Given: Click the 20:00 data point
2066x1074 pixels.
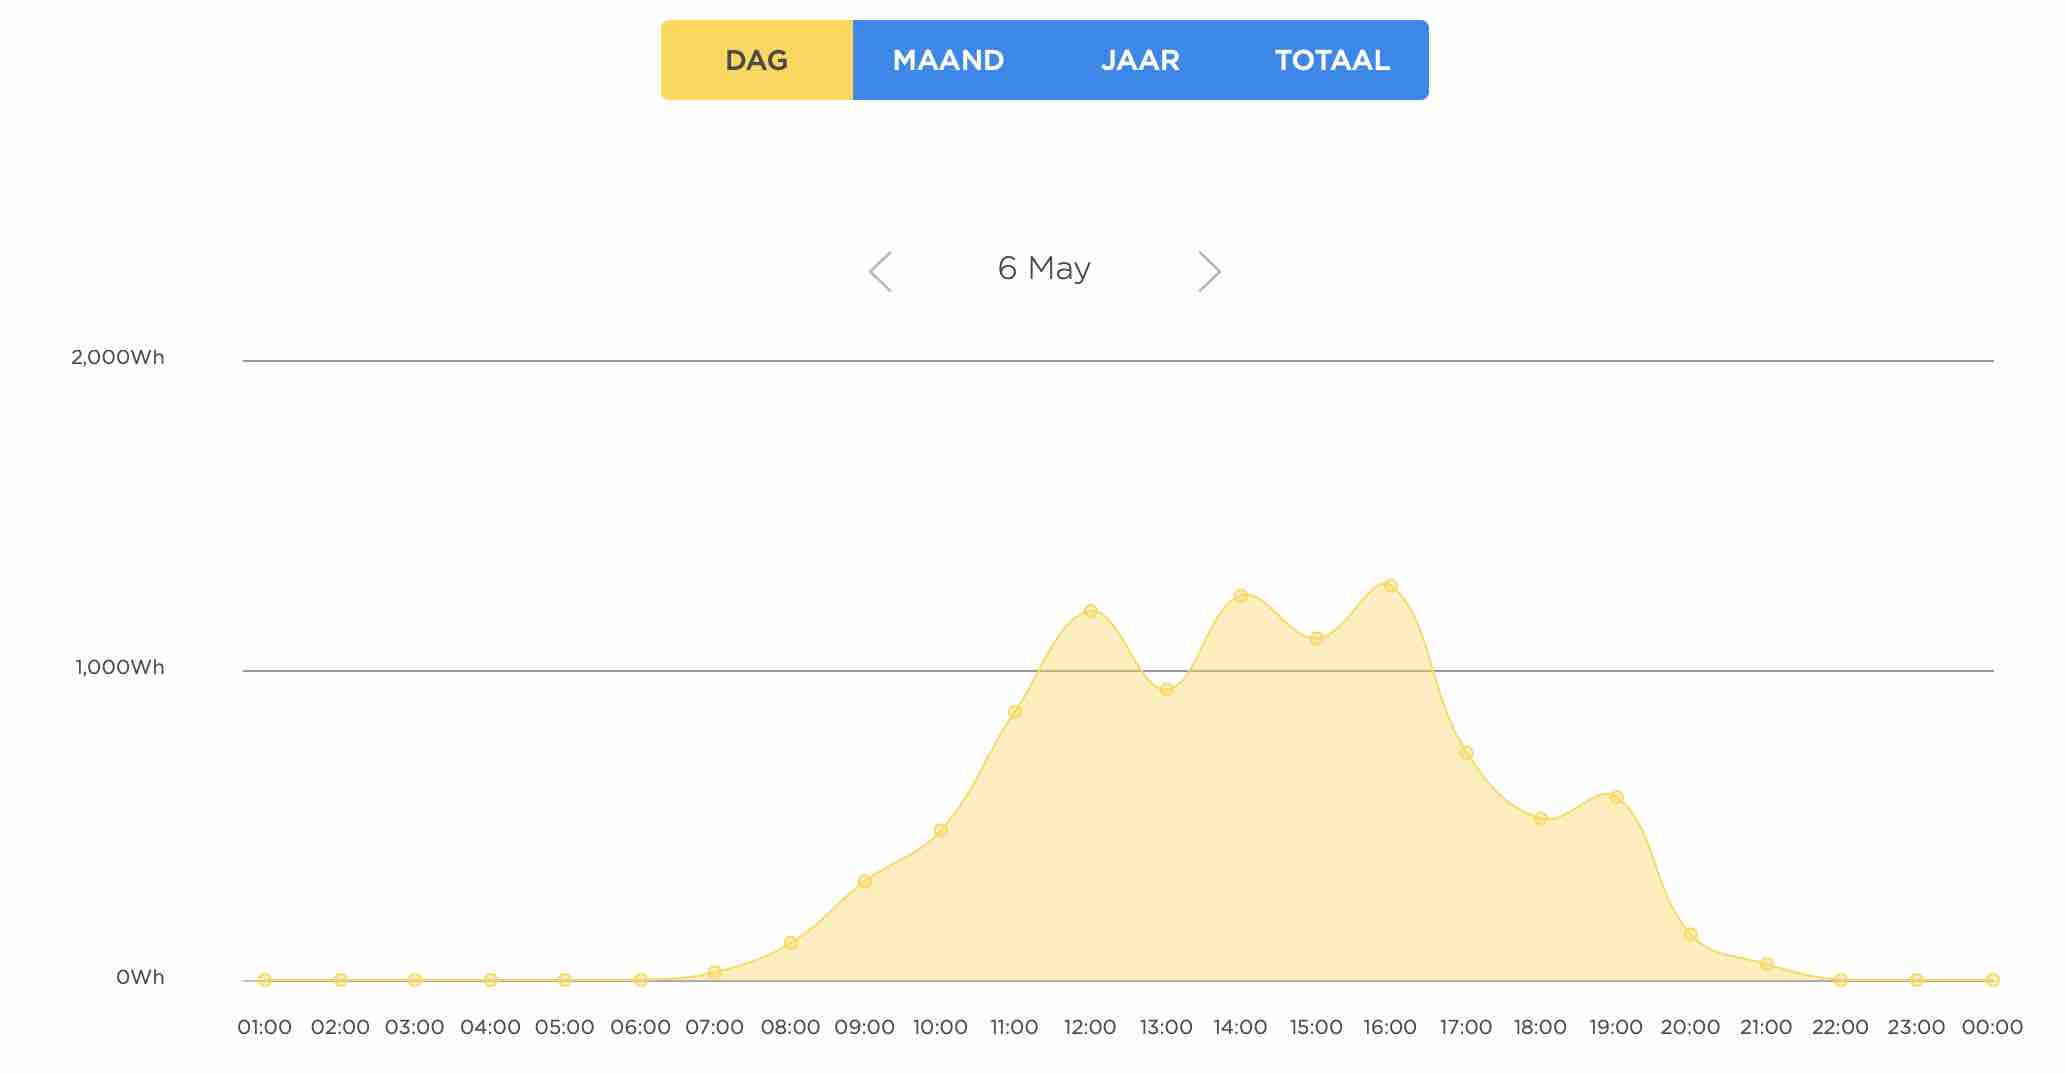Looking at the screenshot, I should [1690, 935].
